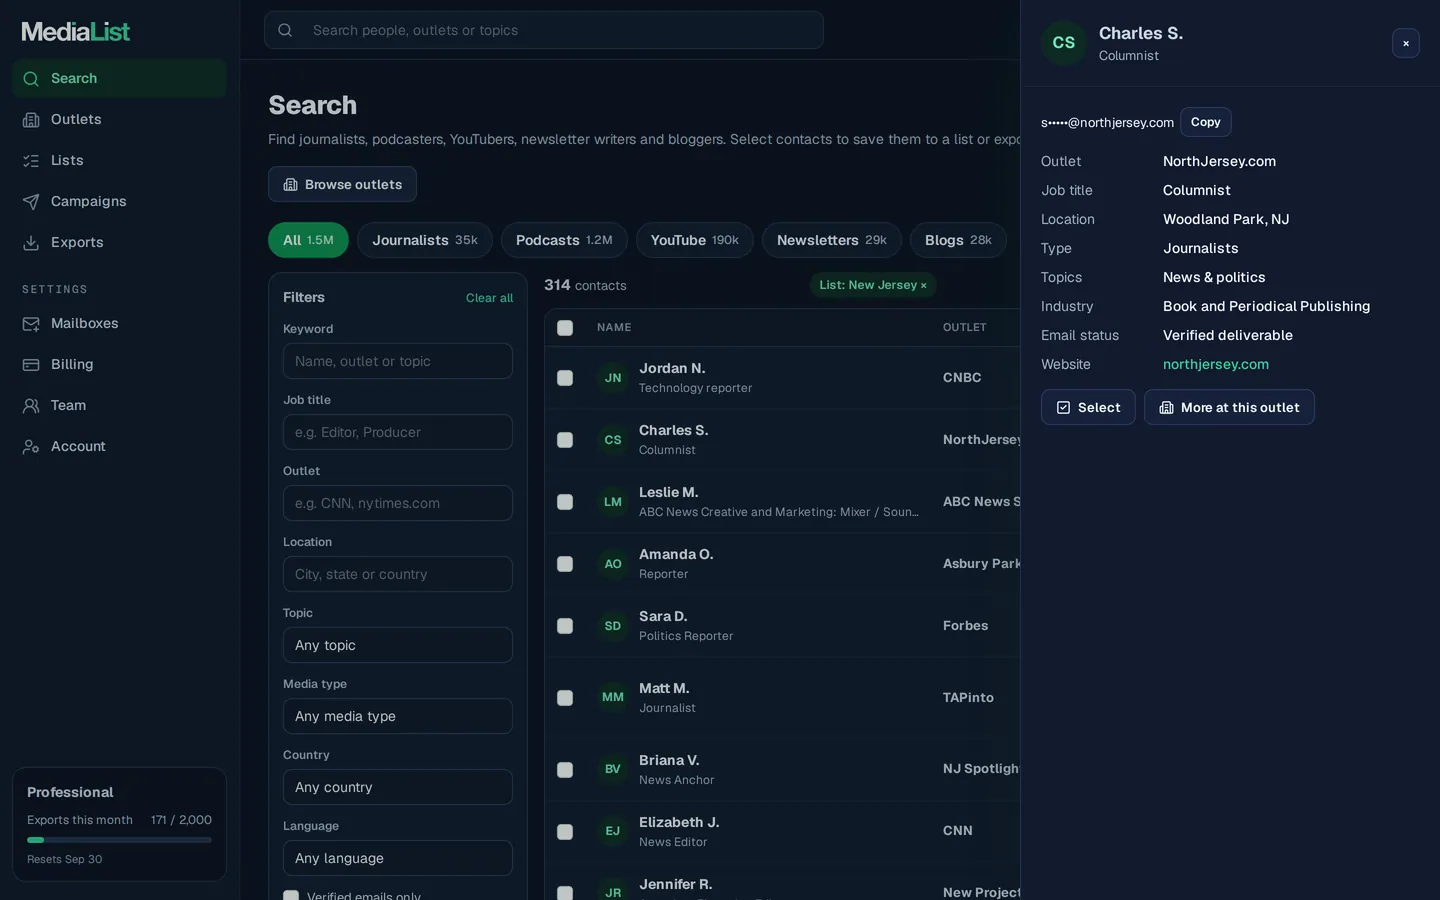Check the box for Charles S. row
1440x900 pixels.
[565, 440]
